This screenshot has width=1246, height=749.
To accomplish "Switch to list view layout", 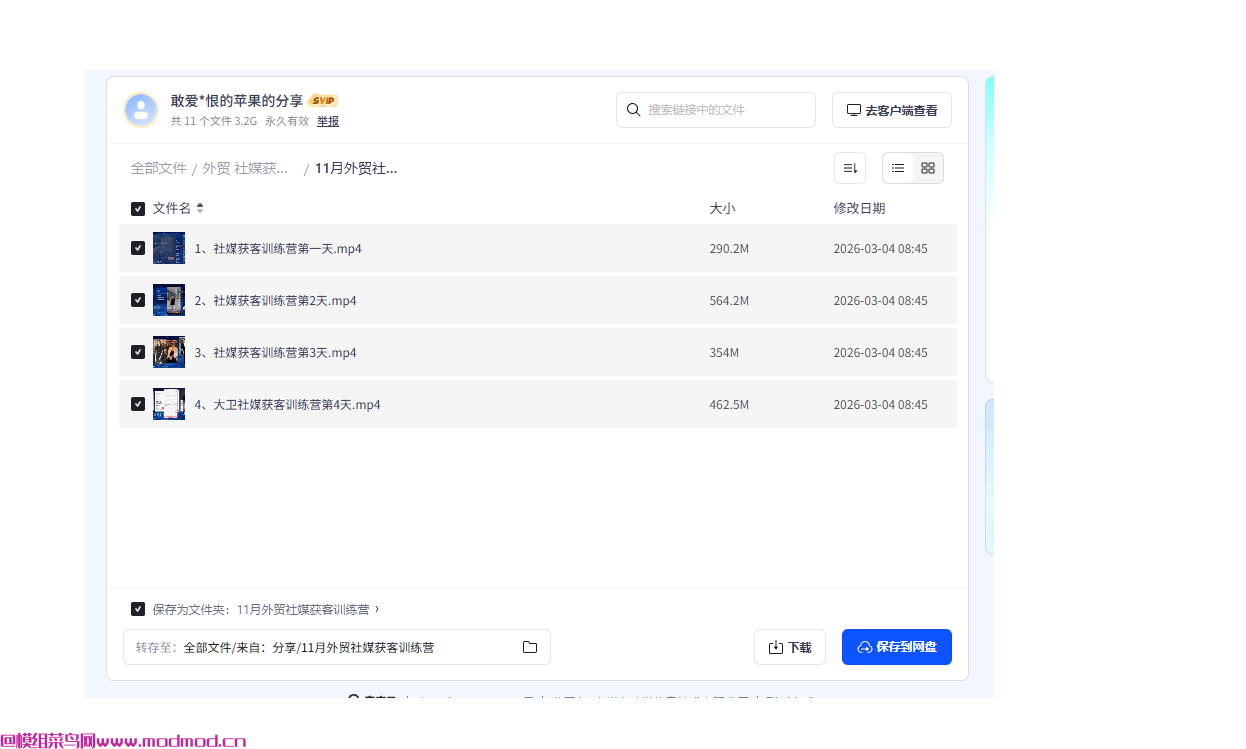I will point(898,168).
